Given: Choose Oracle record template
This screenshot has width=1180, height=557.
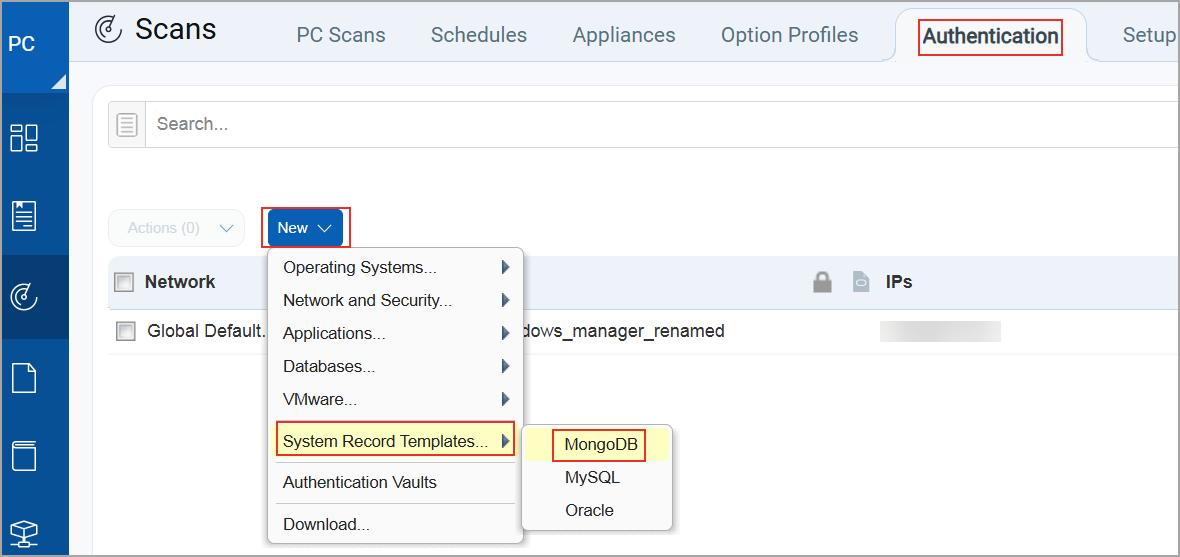Looking at the screenshot, I should (x=589, y=510).
